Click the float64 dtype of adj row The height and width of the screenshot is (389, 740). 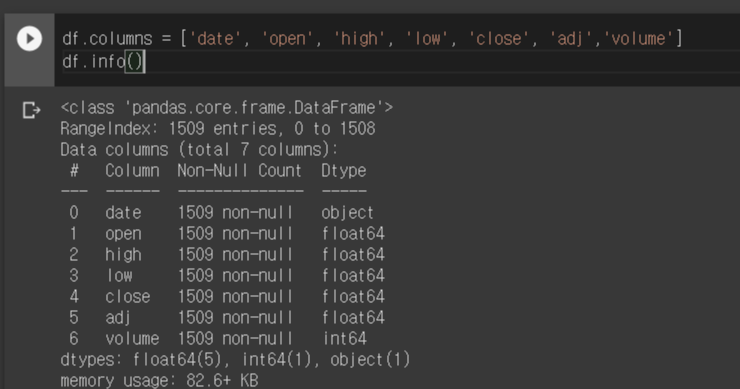click(x=353, y=317)
